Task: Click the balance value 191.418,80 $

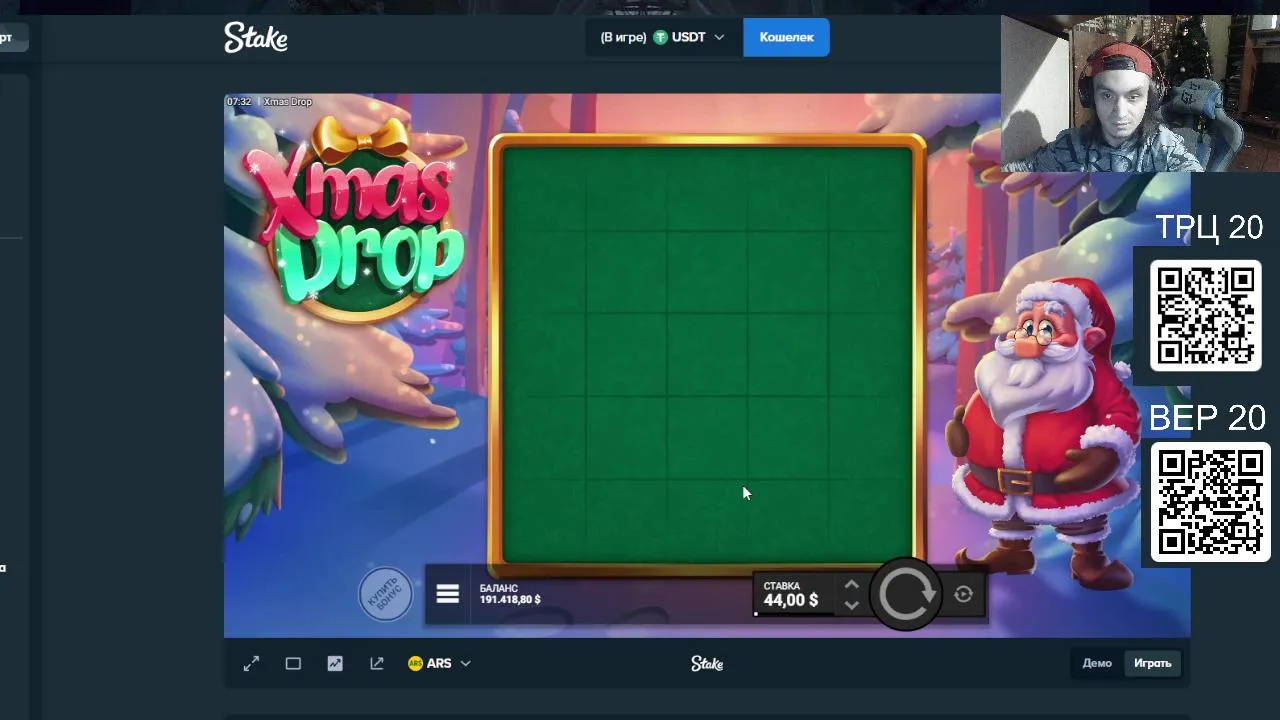Action: coord(510,600)
